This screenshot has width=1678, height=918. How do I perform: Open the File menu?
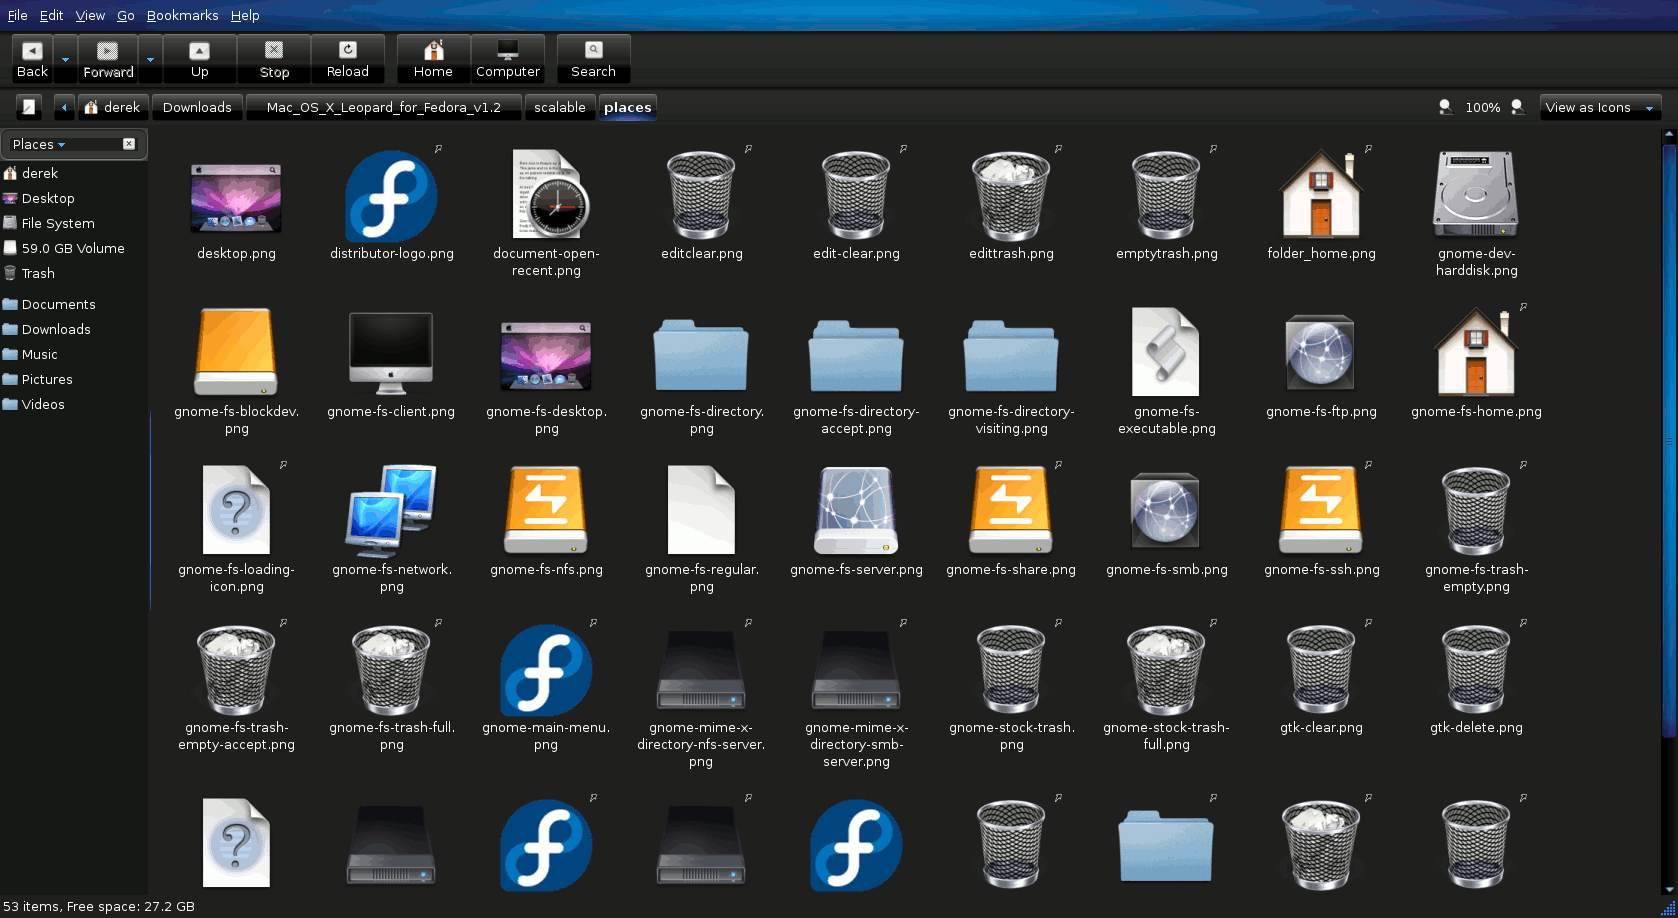tap(17, 15)
